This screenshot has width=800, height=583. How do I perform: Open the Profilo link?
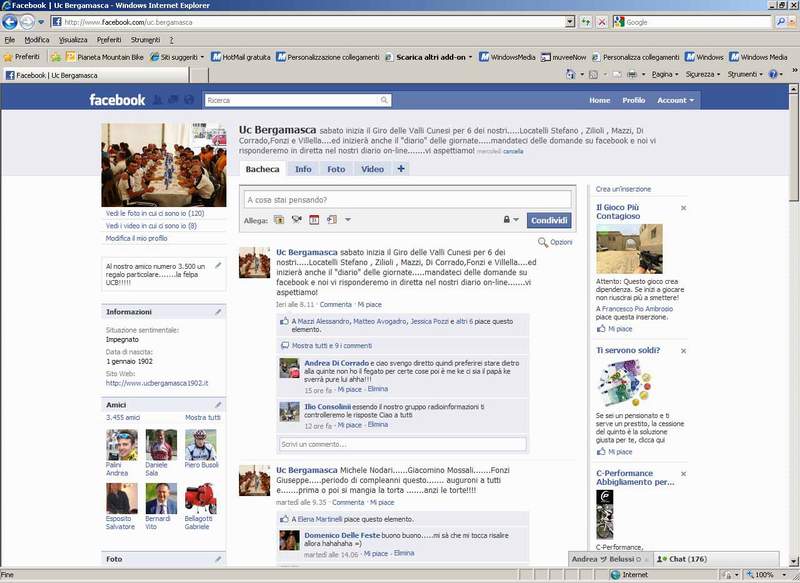click(634, 100)
